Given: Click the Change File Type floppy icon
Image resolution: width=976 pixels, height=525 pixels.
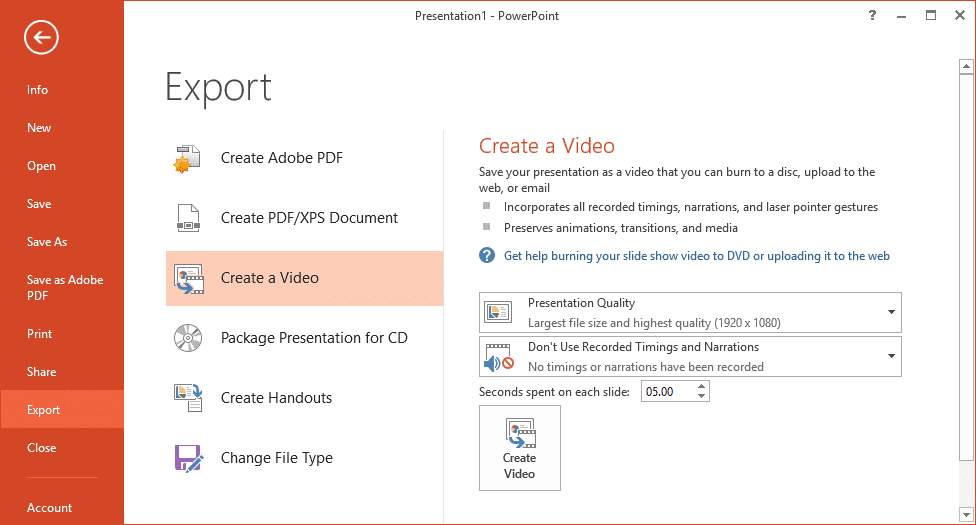Looking at the screenshot, I should tap(189, 458).
